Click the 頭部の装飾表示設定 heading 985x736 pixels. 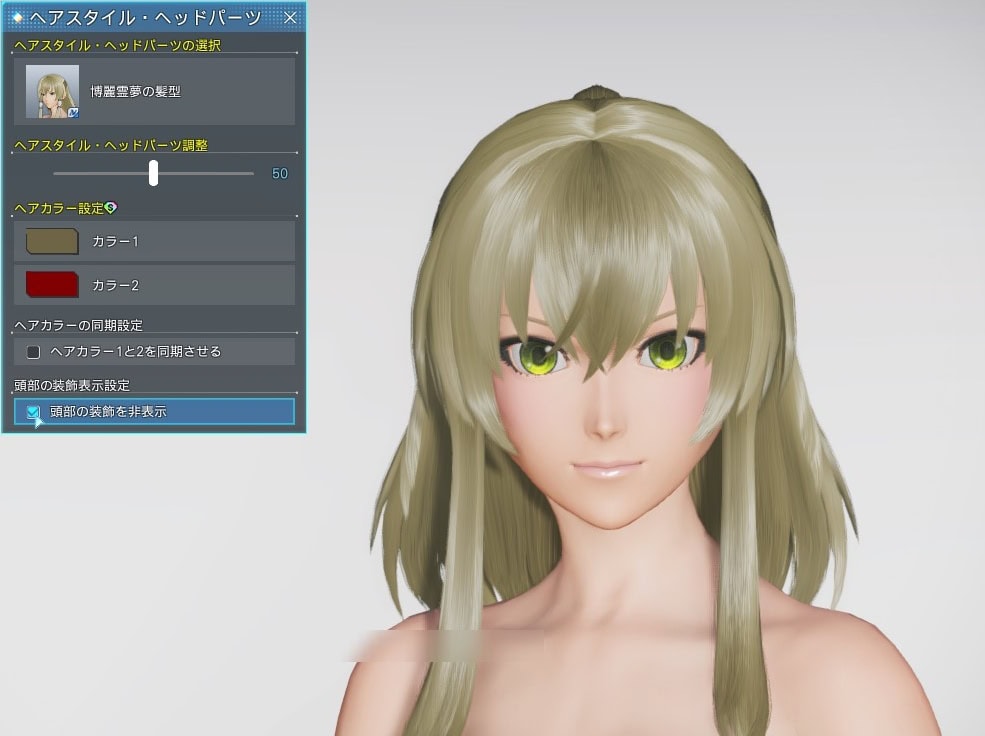point(72,385)
